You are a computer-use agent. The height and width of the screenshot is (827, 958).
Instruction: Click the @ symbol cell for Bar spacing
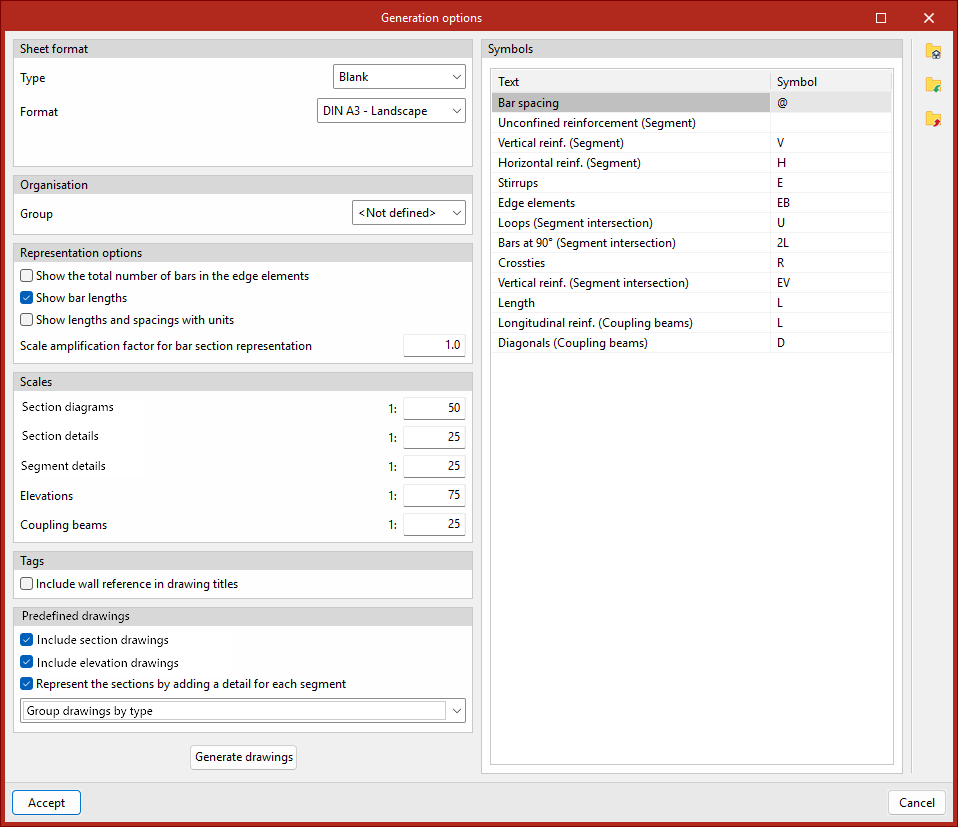[831, 103]
